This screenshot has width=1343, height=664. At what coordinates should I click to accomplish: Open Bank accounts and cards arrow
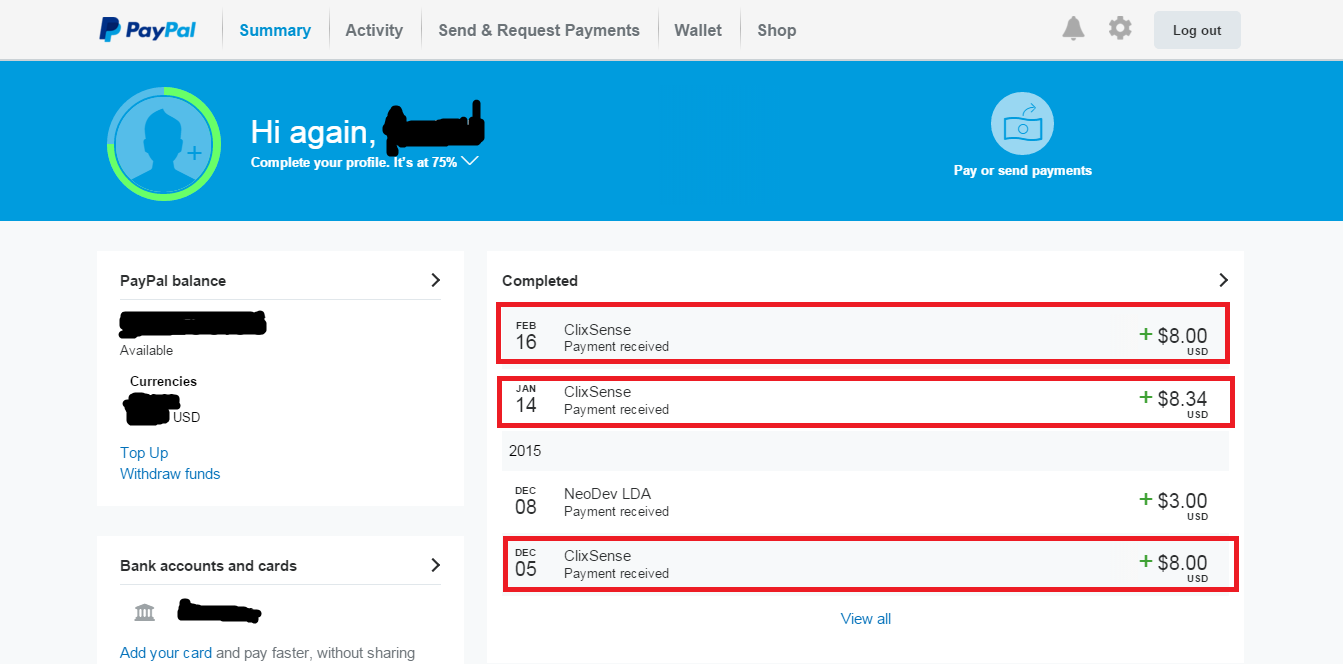point(435,565)
